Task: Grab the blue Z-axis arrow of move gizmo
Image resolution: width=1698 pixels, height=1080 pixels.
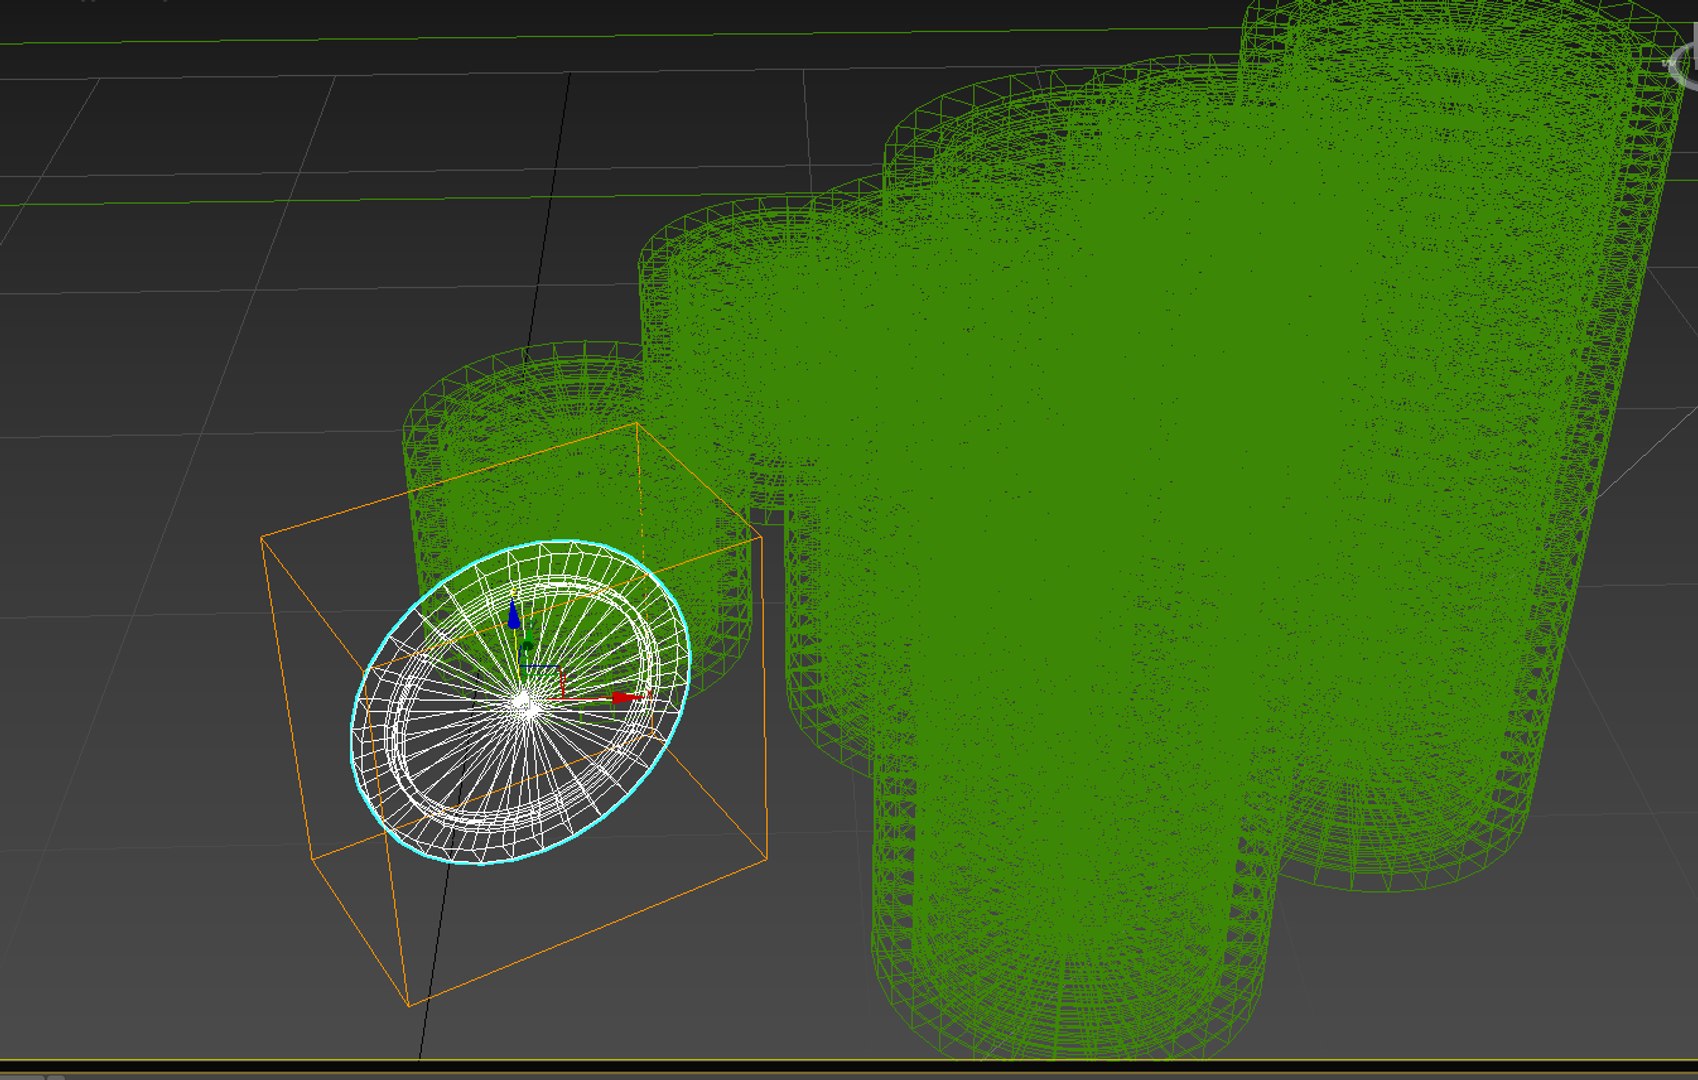Action: click(x=514, y=614)
